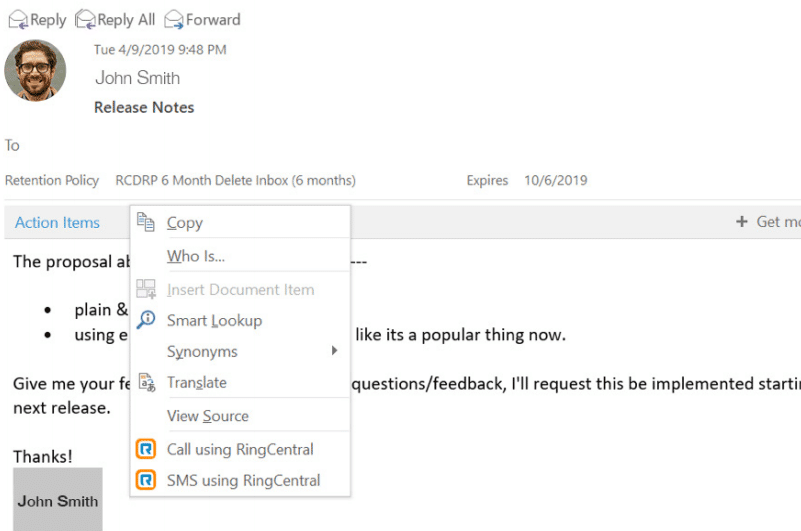Click the 'next release.' line in body
Screen dimensions: 801x531
[62, 408]
